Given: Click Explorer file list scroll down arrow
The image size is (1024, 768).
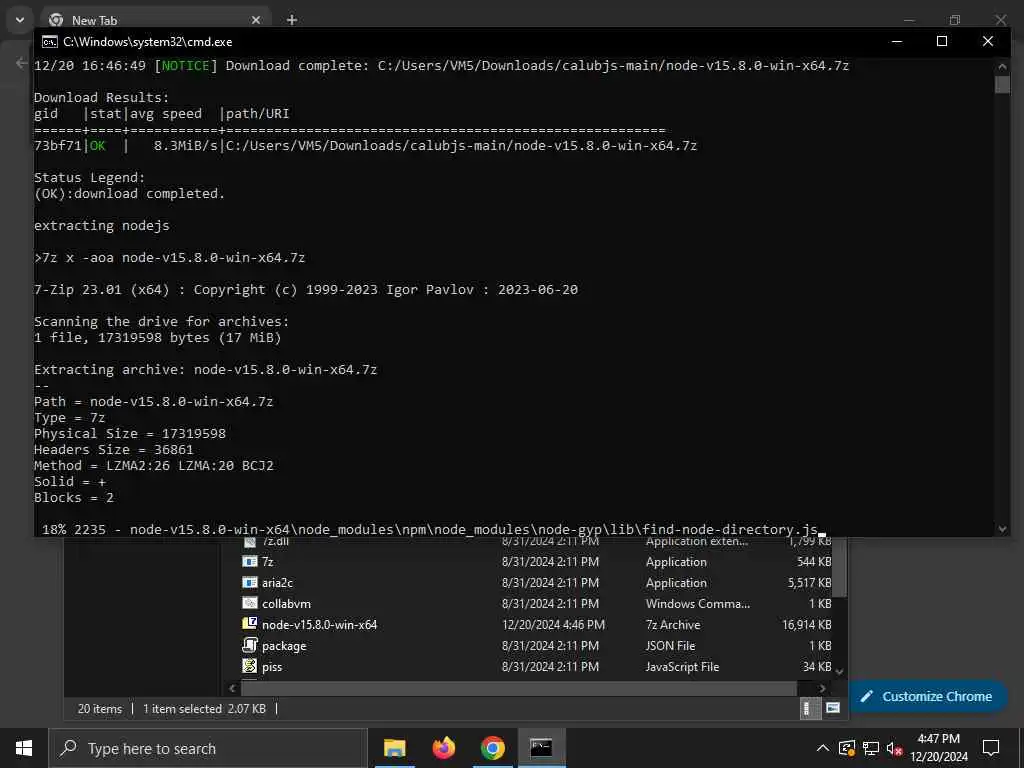Looking at the screenshot, I should click(840, 671).
